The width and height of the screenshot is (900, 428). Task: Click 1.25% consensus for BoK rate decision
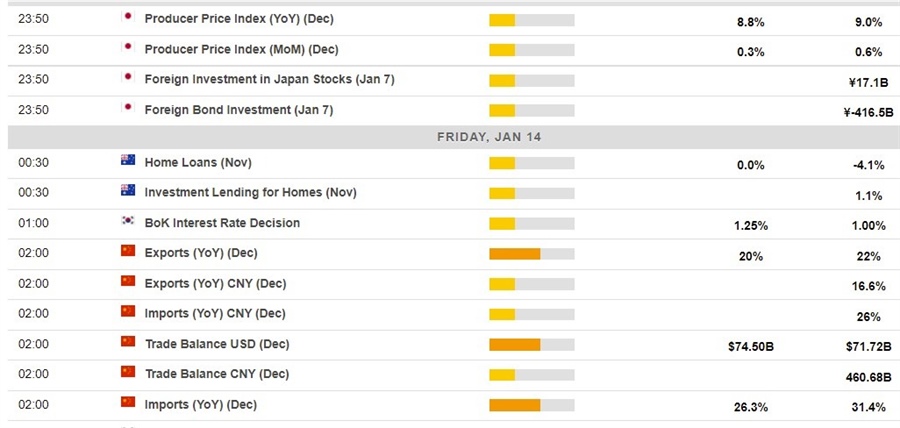(x=750, y=225)
